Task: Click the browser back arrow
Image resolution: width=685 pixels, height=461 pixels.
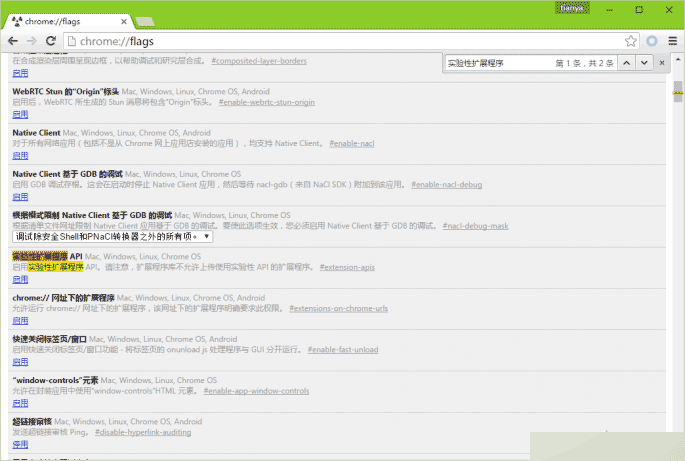Action: [13, 41]
